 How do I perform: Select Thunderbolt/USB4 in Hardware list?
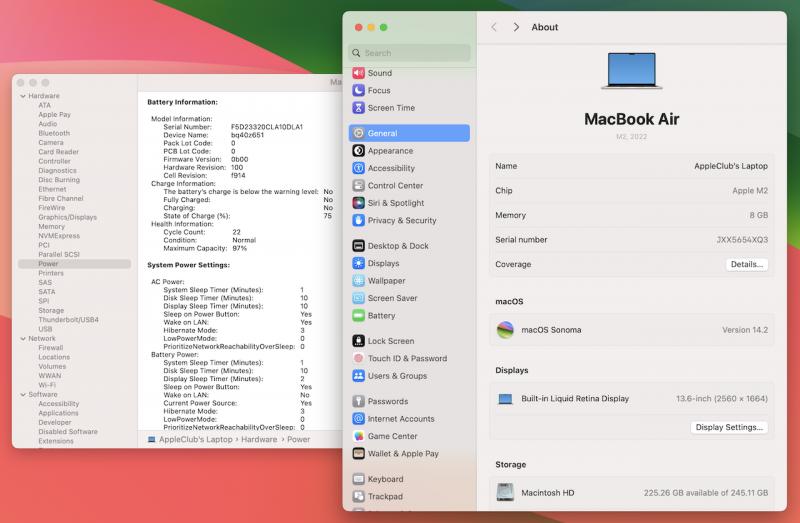click(68, 319)
